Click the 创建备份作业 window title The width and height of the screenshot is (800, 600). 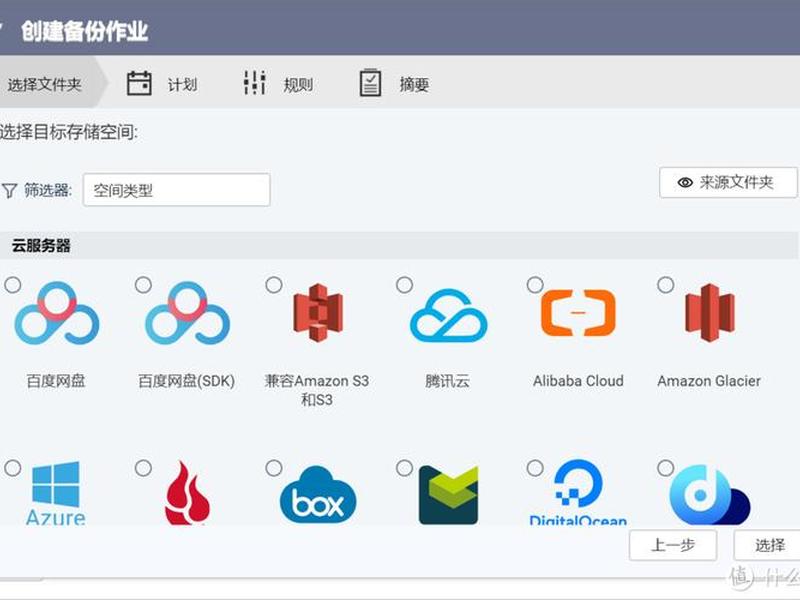[85, 31]
